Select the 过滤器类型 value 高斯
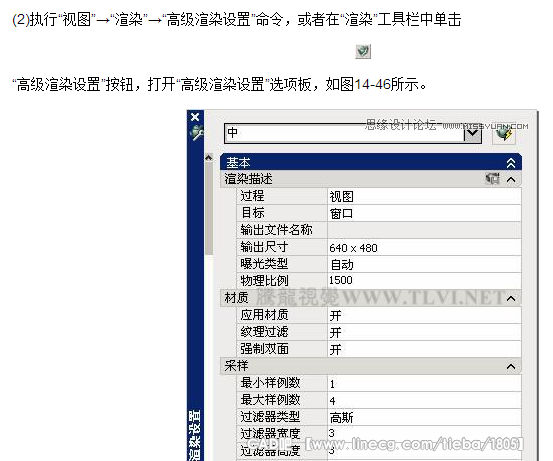The width and height of the screenshot is (553, 461). [424, 417]
